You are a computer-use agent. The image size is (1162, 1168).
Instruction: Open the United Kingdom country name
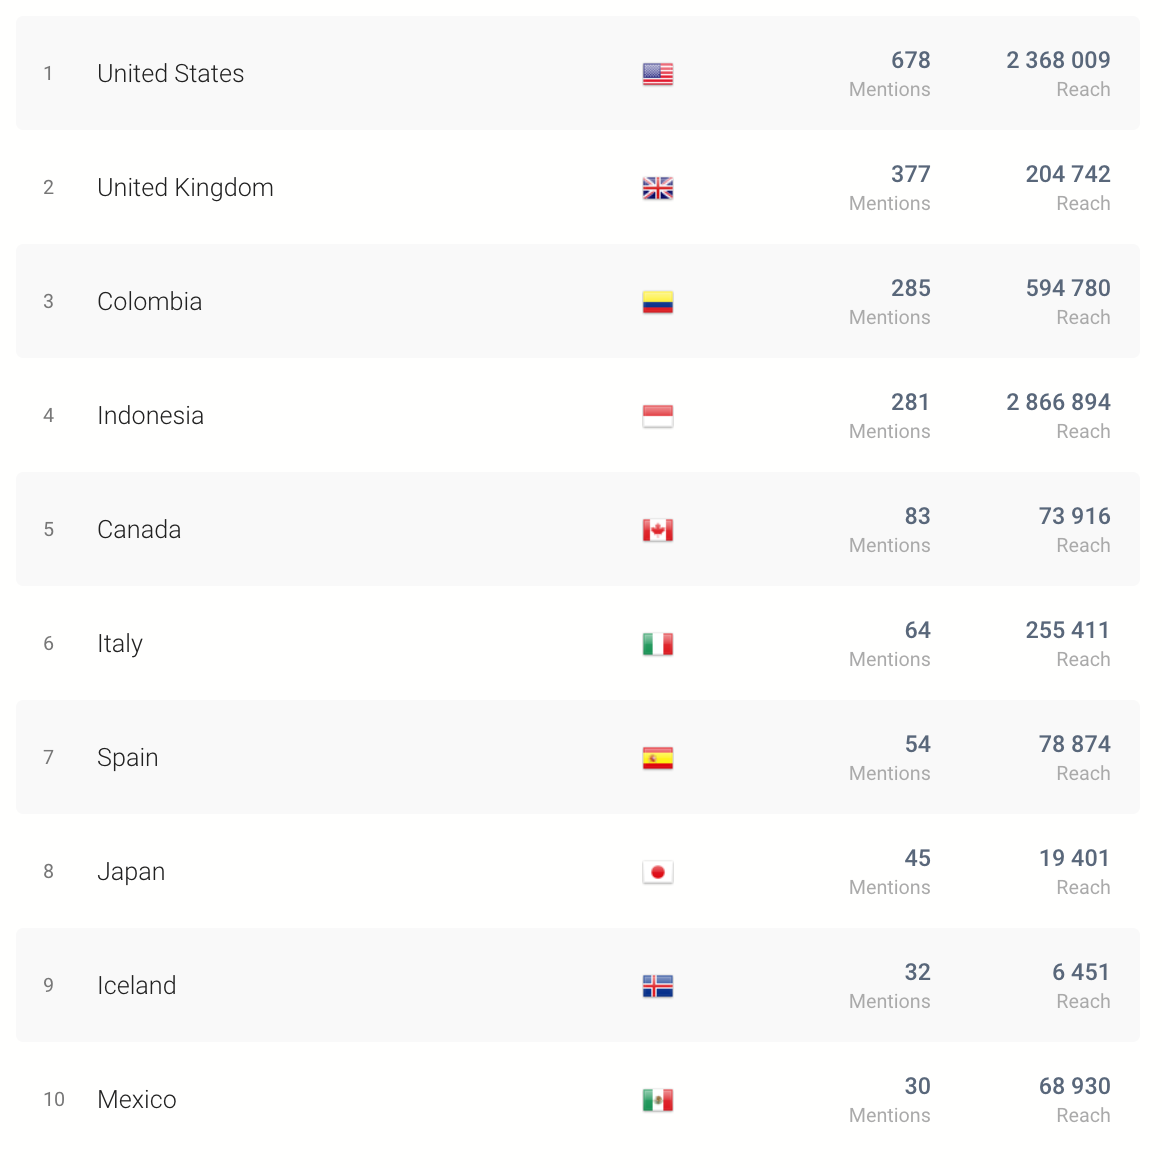click(x=185, y=188)
